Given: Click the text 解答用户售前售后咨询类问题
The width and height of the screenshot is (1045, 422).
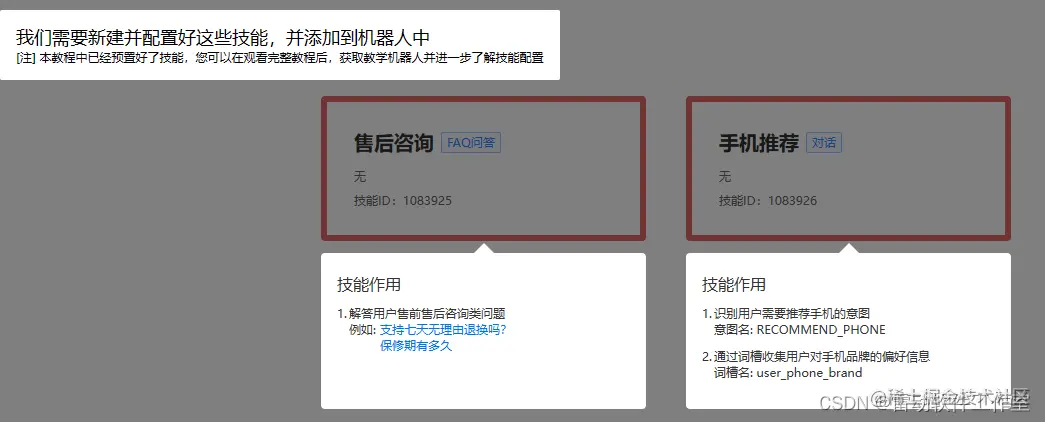Looking at the screenshot, I should 427,314.
